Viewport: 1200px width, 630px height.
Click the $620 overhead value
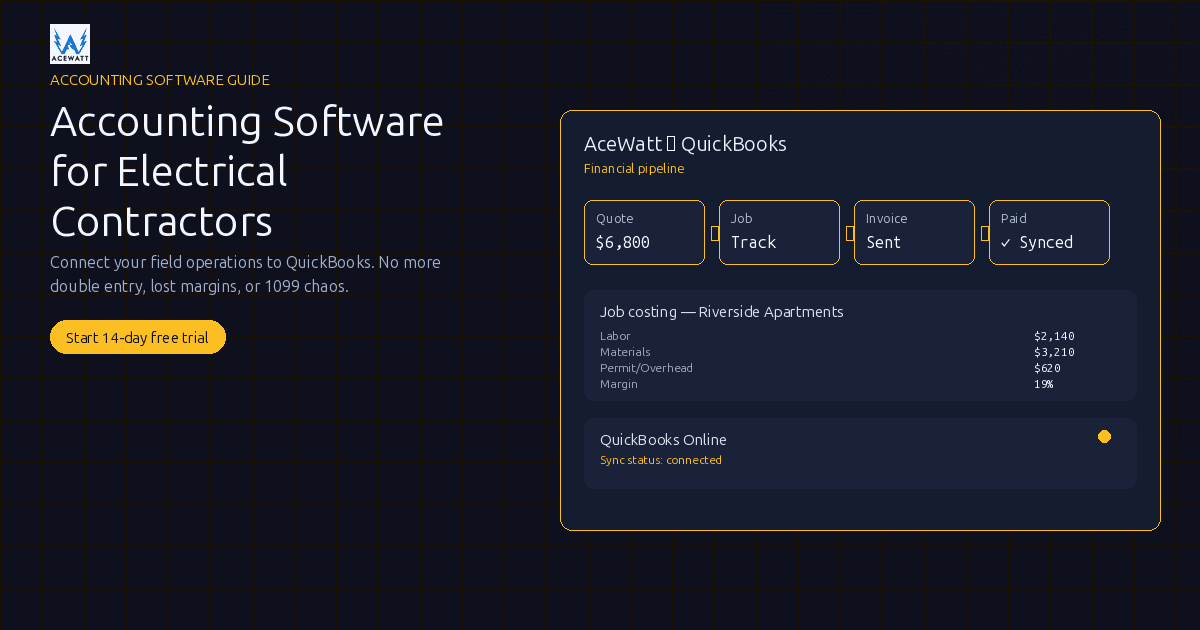click(x=1047, y=368)
